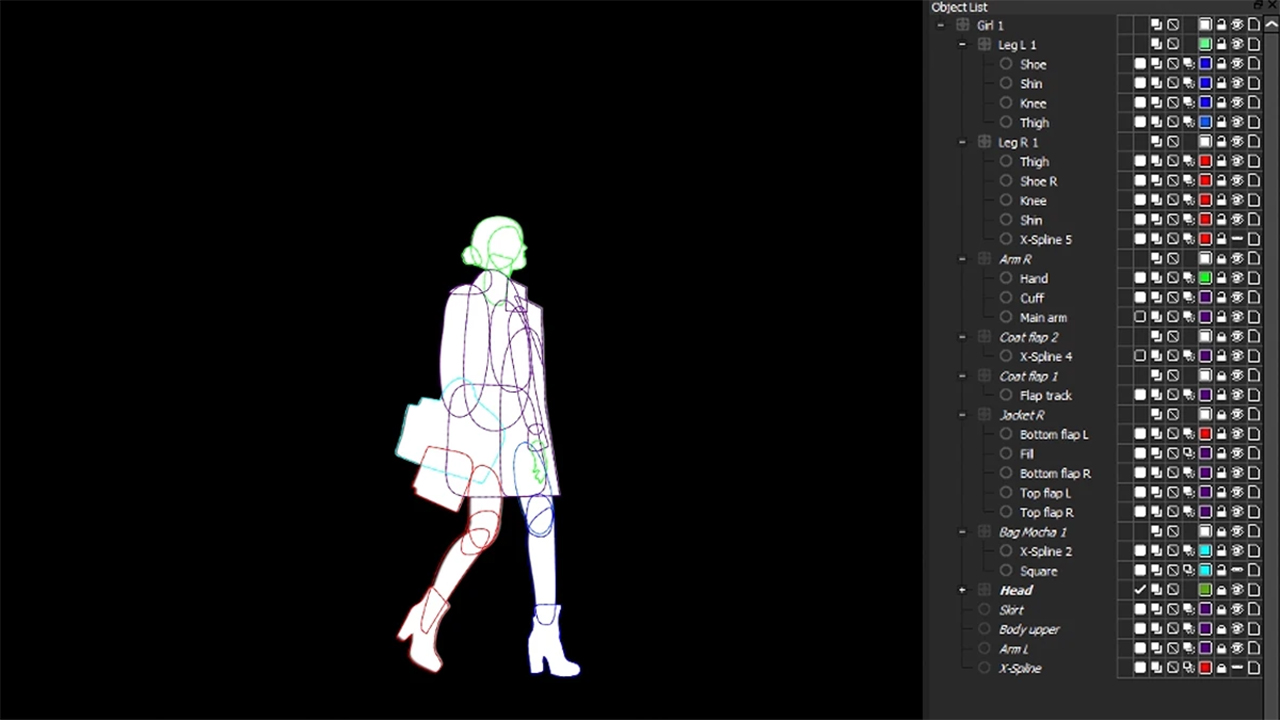Hide the Thigh layer under Leg R 1
This screenshot has height=720, width=1280.
point(1237,161)
